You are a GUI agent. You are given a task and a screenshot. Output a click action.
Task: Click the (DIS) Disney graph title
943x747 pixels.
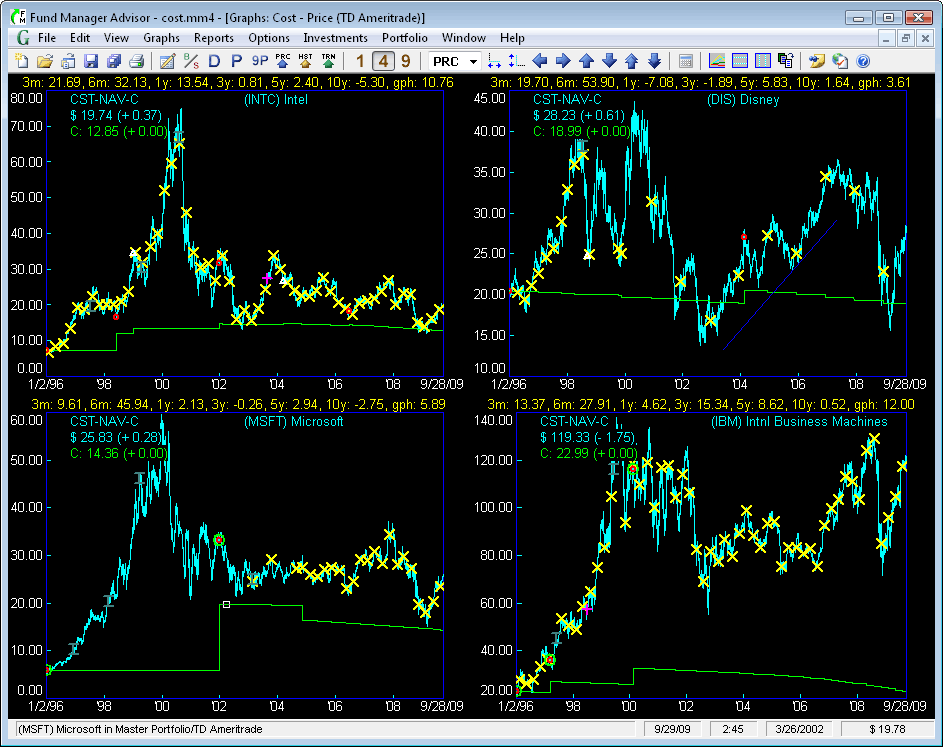pos(743,100)
